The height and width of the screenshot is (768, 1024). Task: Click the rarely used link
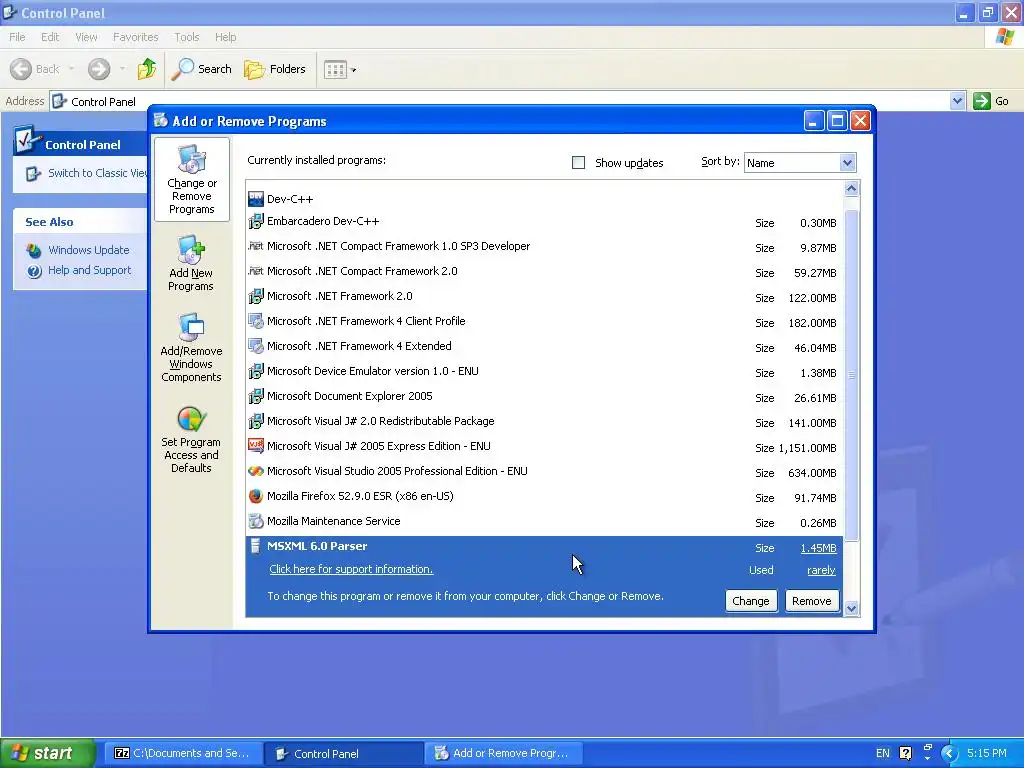821,570
